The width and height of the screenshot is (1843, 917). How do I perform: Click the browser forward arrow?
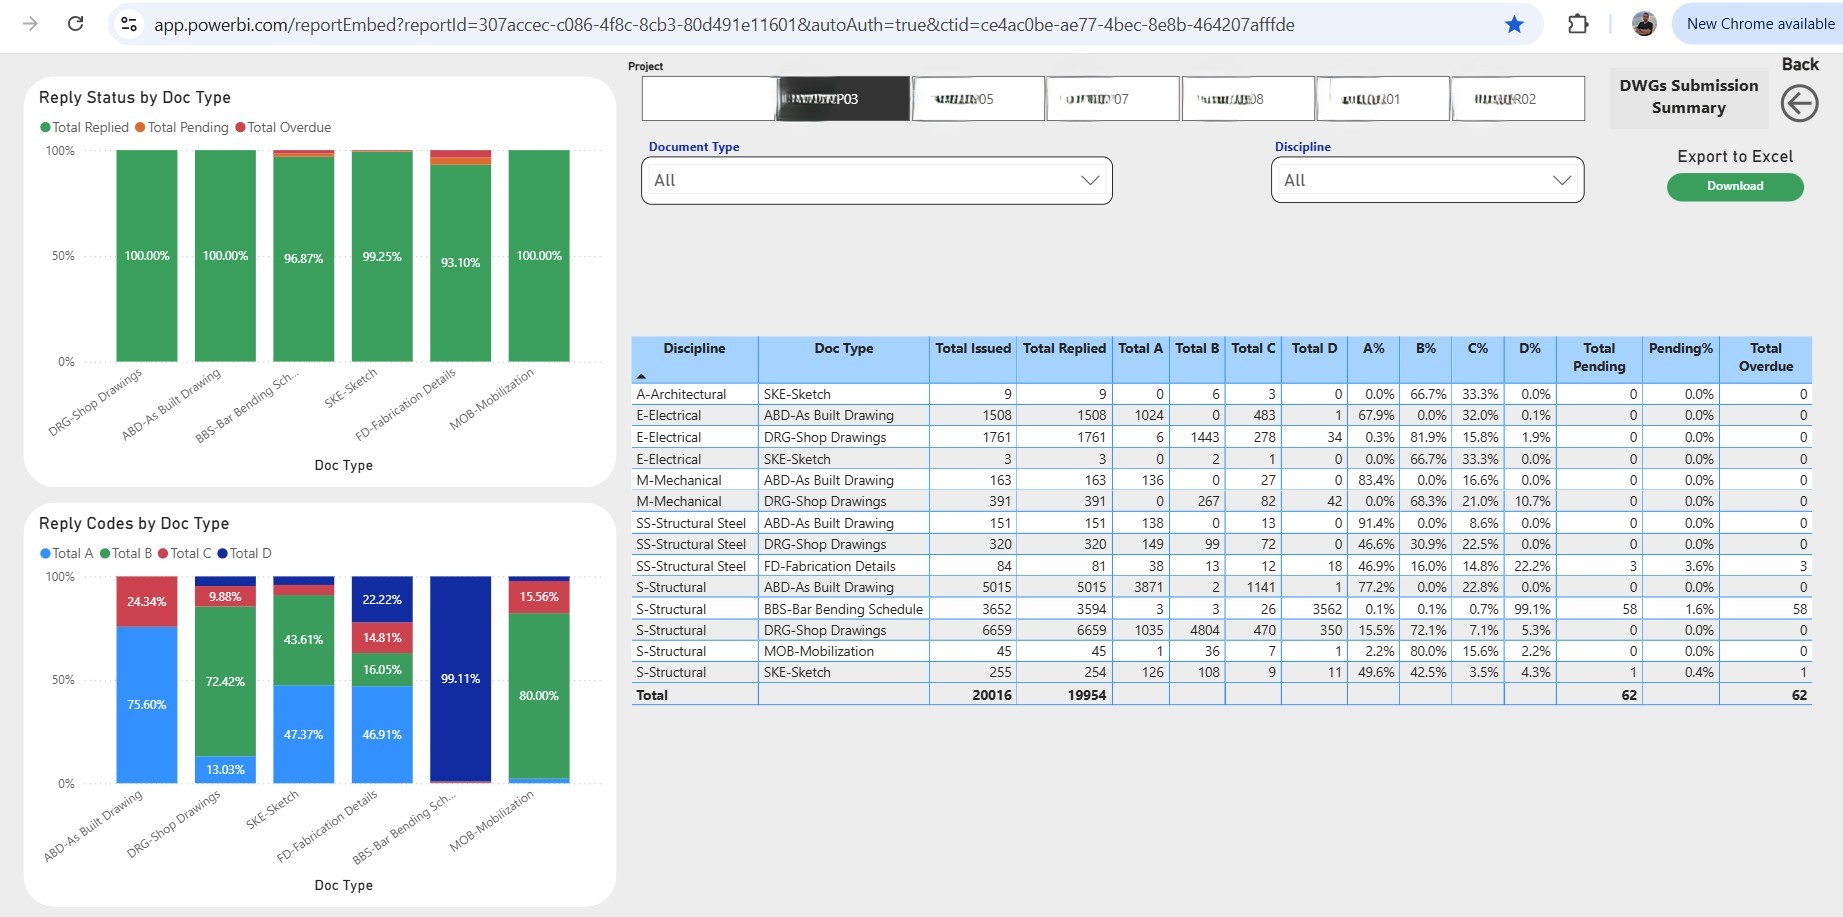30,24
